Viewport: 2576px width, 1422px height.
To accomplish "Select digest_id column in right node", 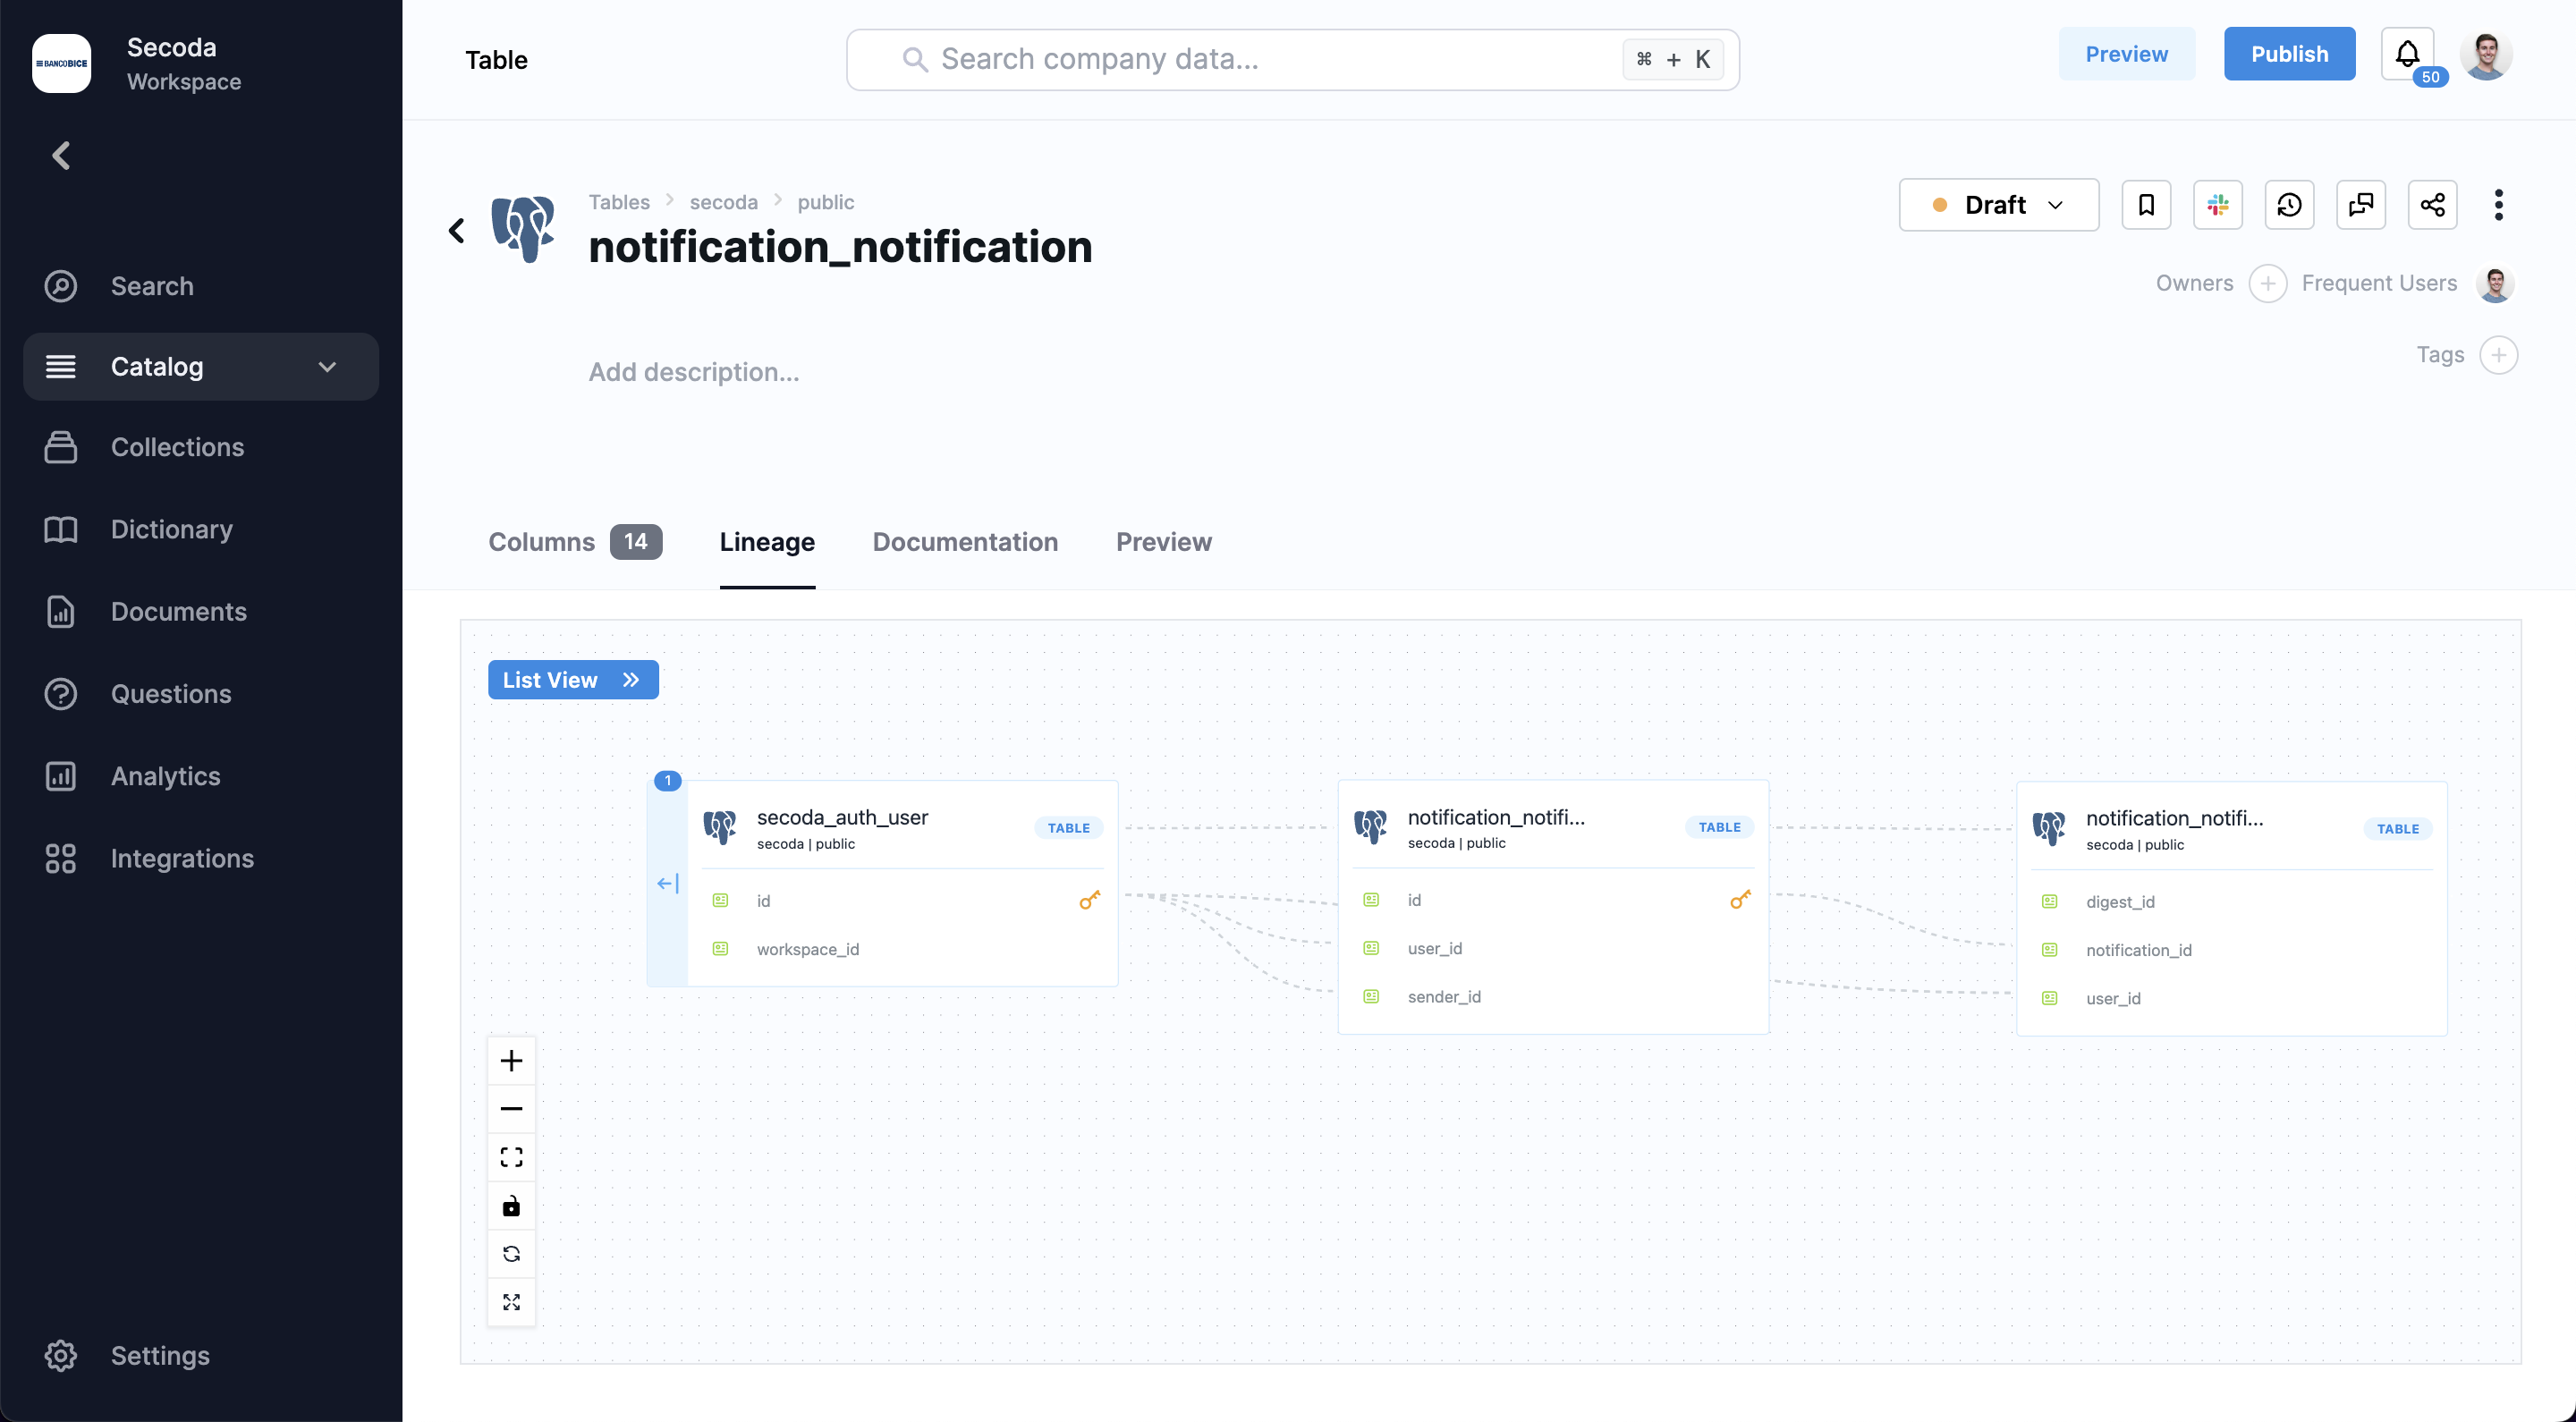I will pyautogui.click(x=2120, y=902).
